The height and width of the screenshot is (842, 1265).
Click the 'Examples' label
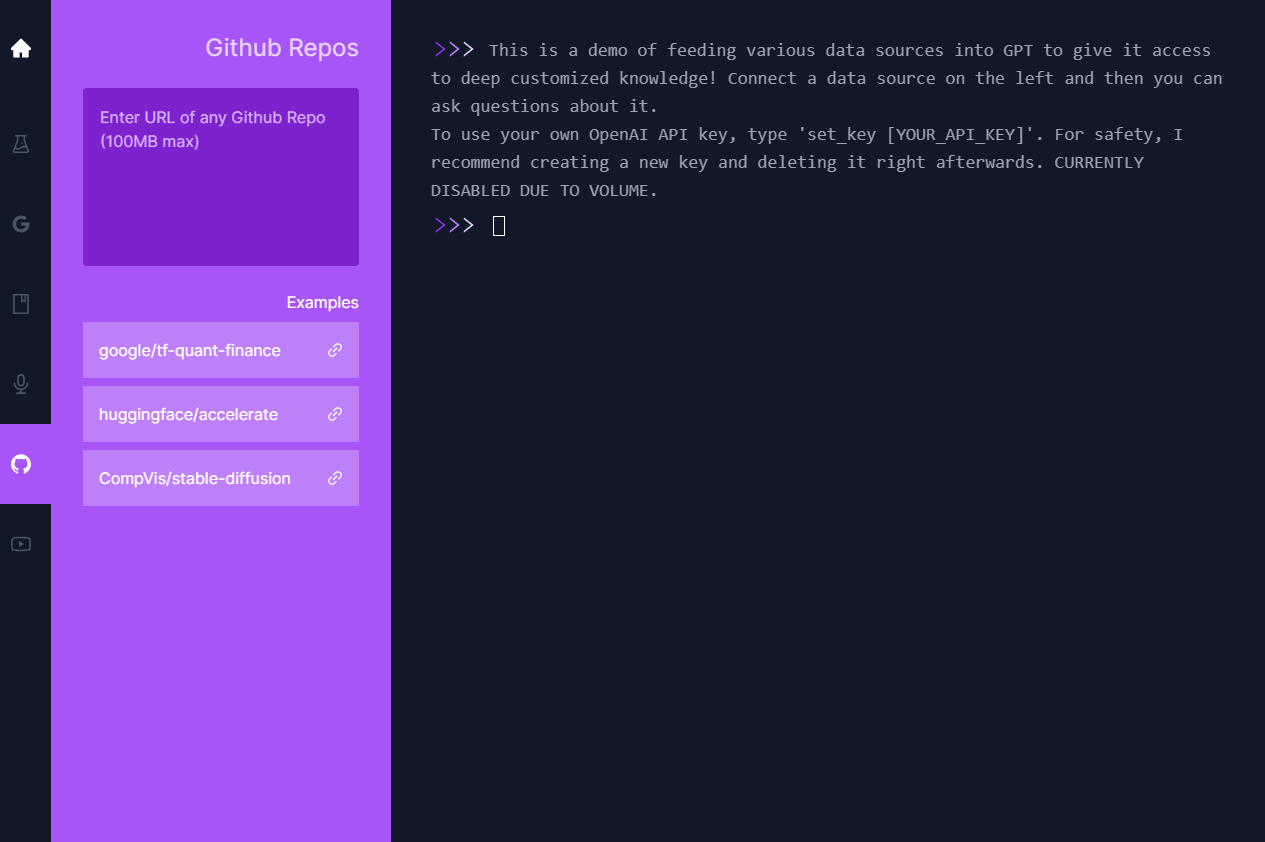tap(322, 302)
